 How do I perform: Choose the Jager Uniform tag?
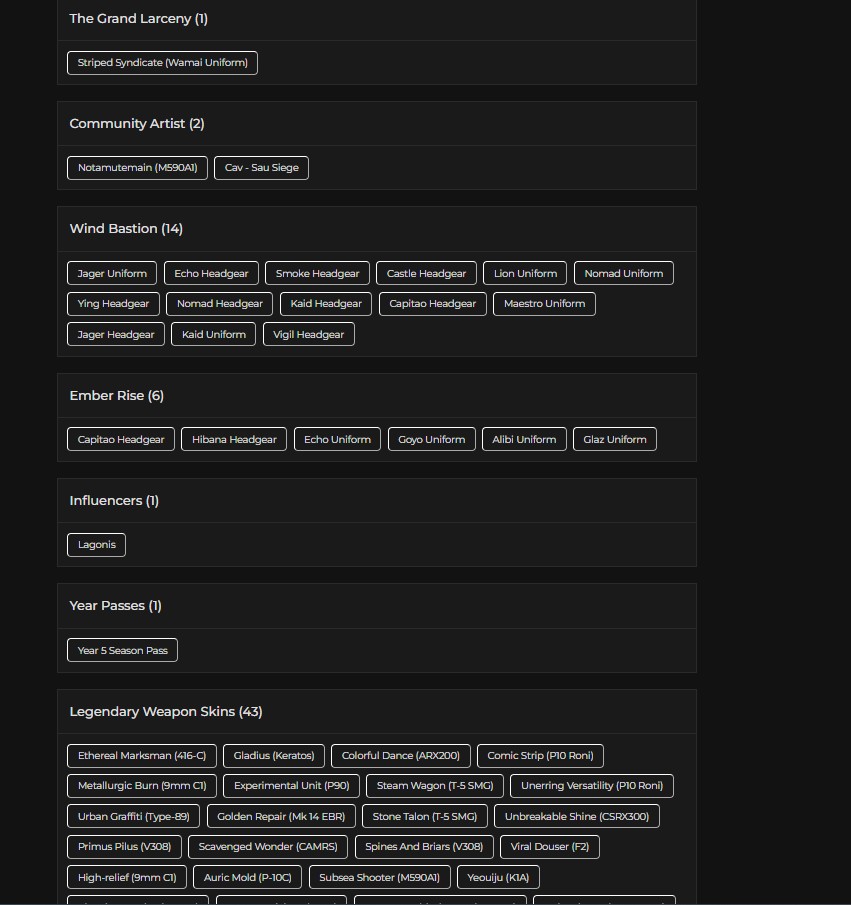point(112,274)
